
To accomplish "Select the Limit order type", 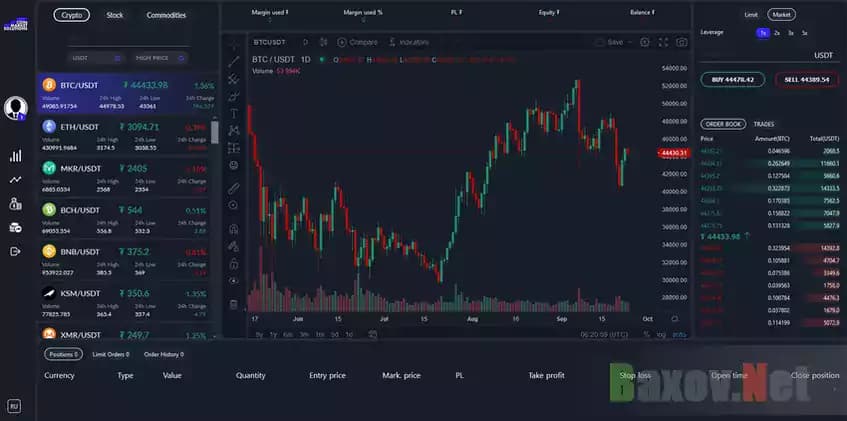I will pos(751,15).
